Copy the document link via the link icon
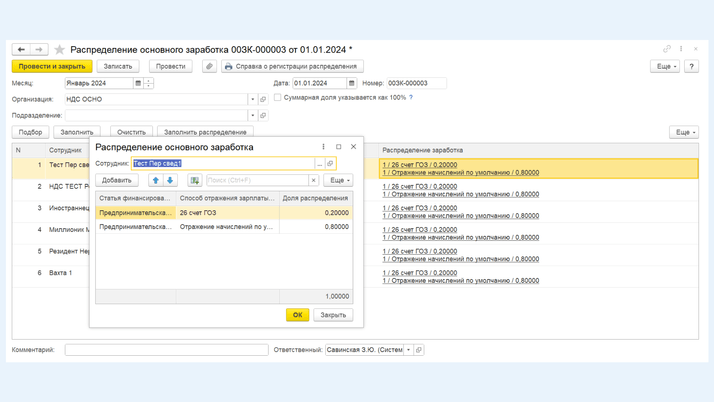This screenshot has width=714, height=402. tap(667, 49)
